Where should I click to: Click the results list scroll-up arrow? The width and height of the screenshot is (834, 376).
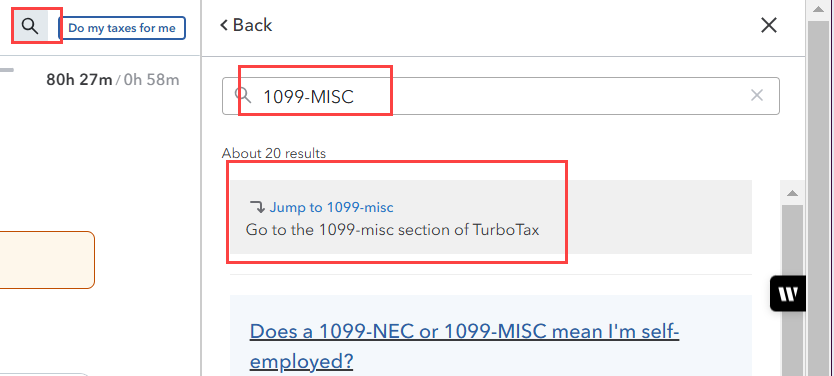pos(792,193)
